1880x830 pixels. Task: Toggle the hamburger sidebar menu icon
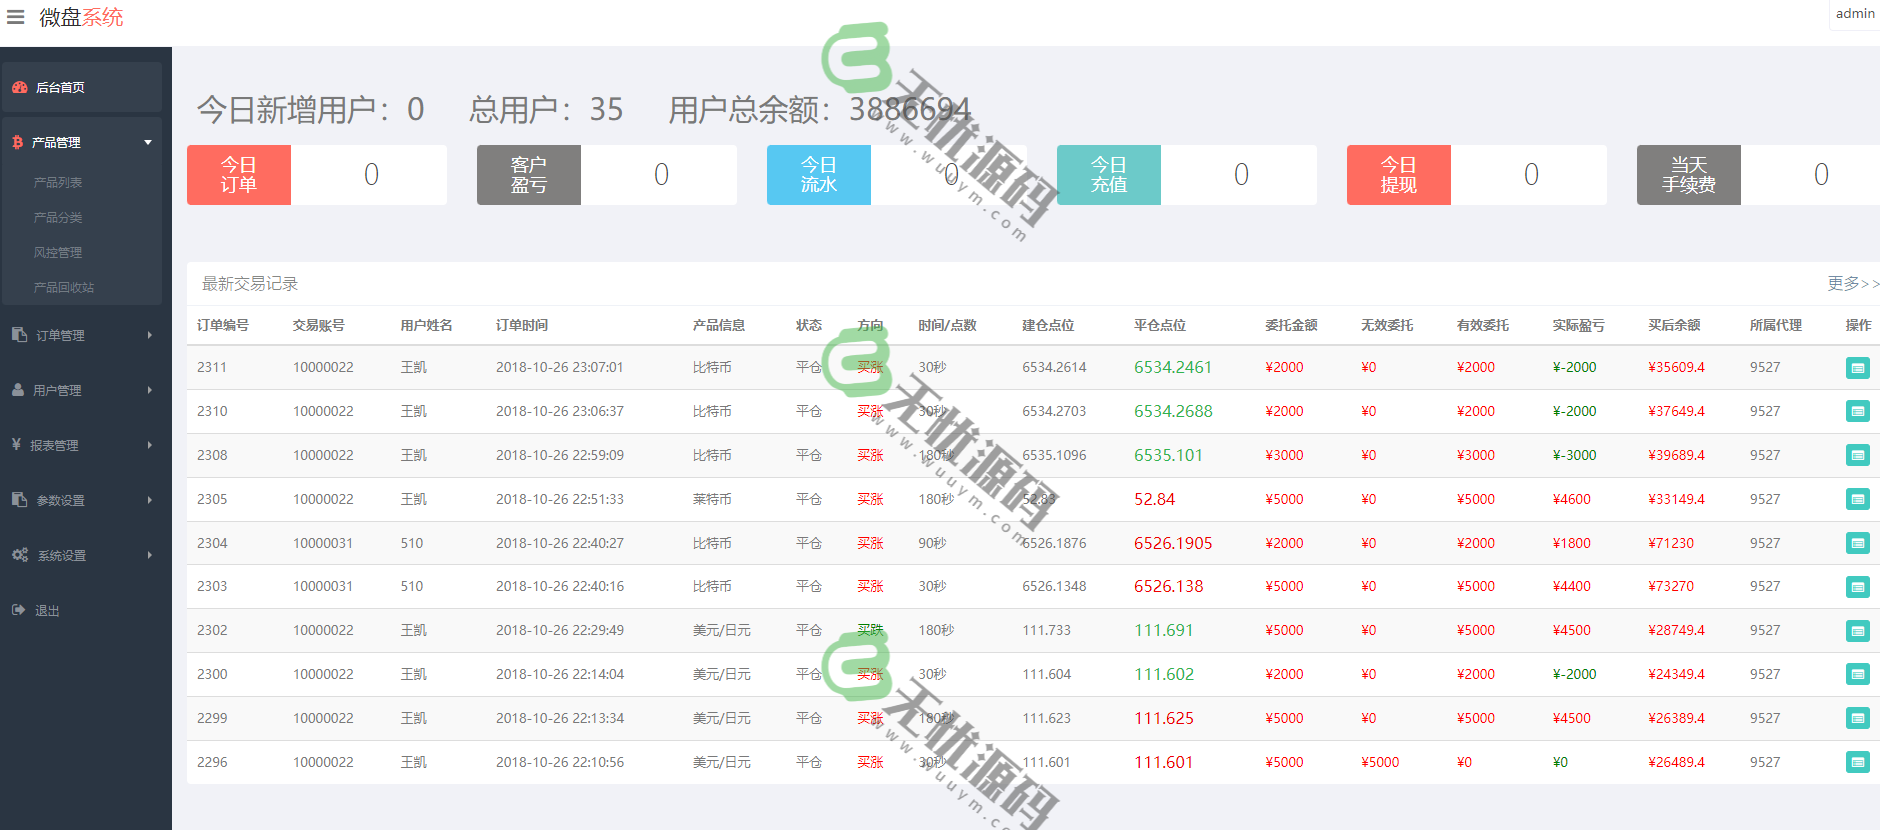pyautogui.click(x=16, y=17)
